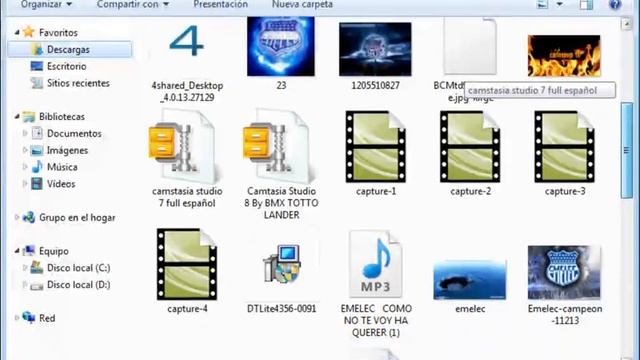Select the capture-4 video file
The image size is (640, 360).
click(187, 264)
